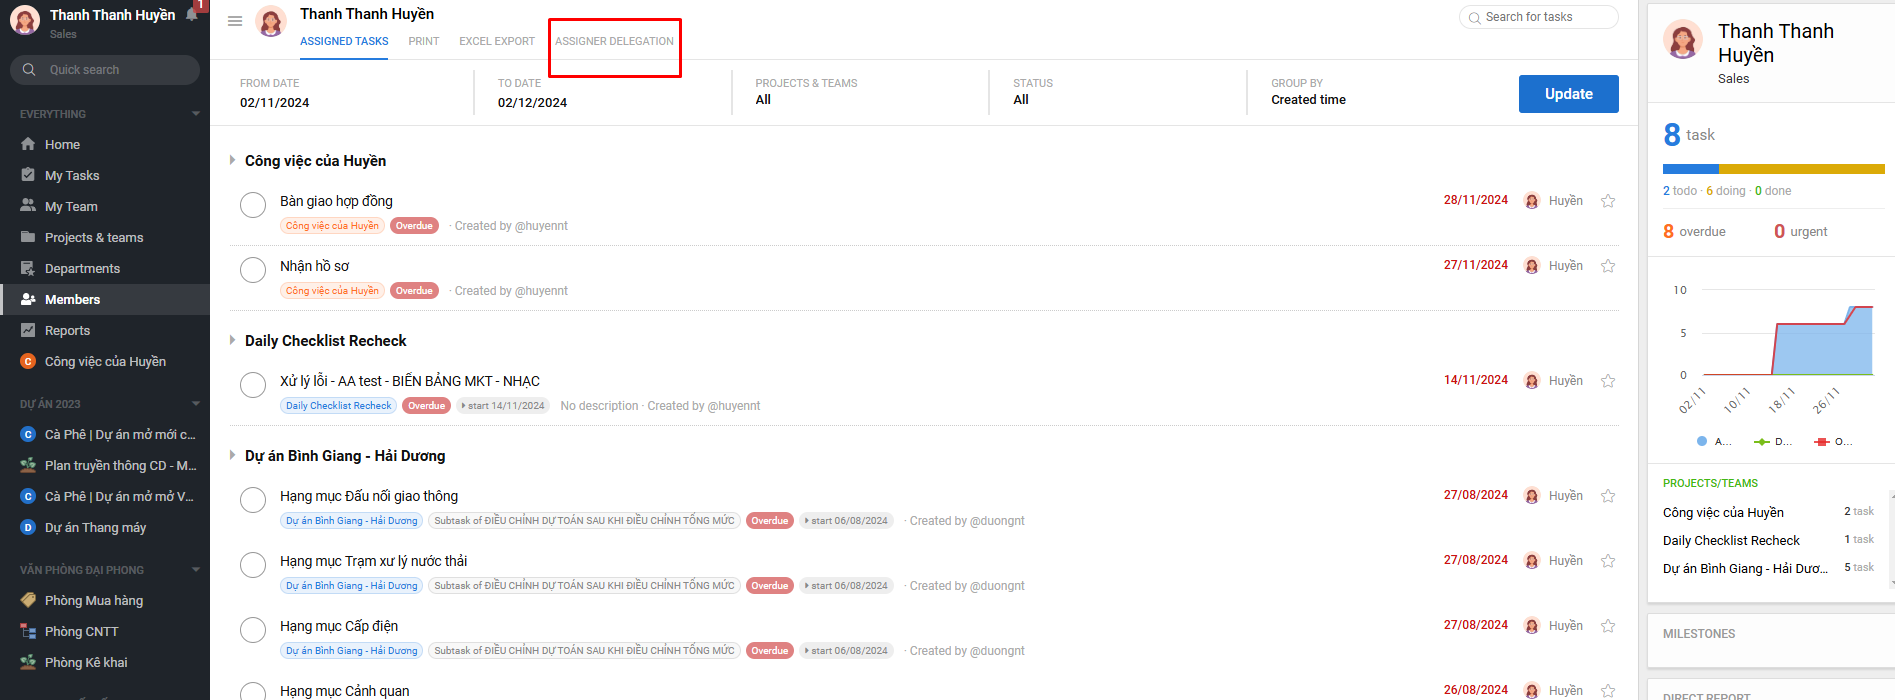Open the Assigner Delegation tab
This screenshot has width=1895, height=700.
point(614,41)
